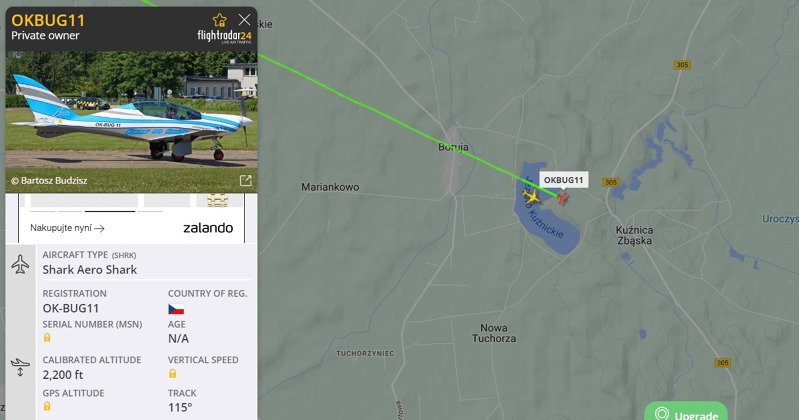Click the Czech flag under Country of Reg.
Image resolution: width=799 pixels, height=420 pixels.
[x=176, y=309]
